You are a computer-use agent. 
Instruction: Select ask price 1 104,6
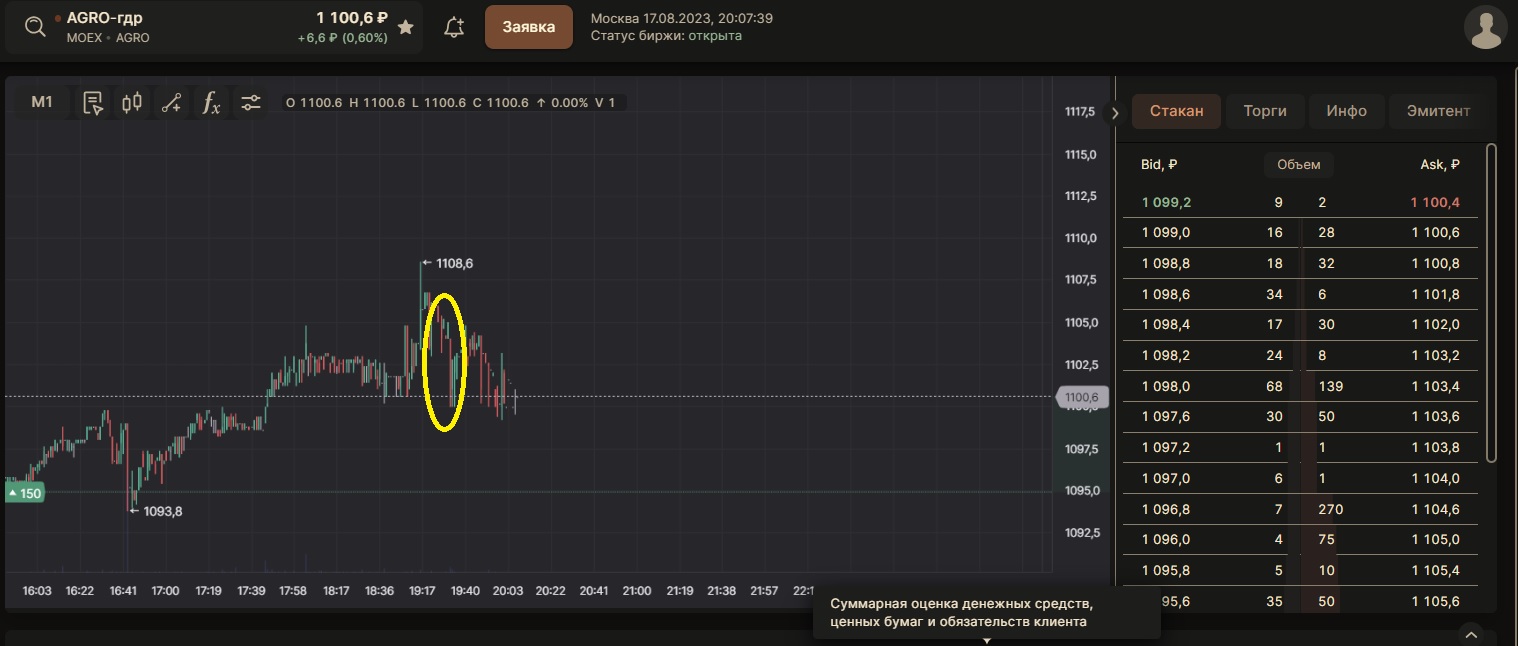[x=1435, y=510]
